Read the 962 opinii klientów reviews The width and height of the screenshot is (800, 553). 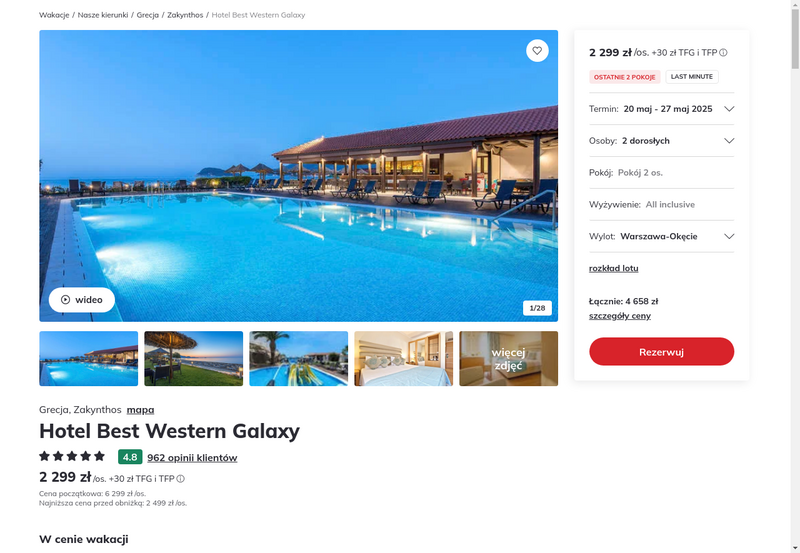pos(192,458)
